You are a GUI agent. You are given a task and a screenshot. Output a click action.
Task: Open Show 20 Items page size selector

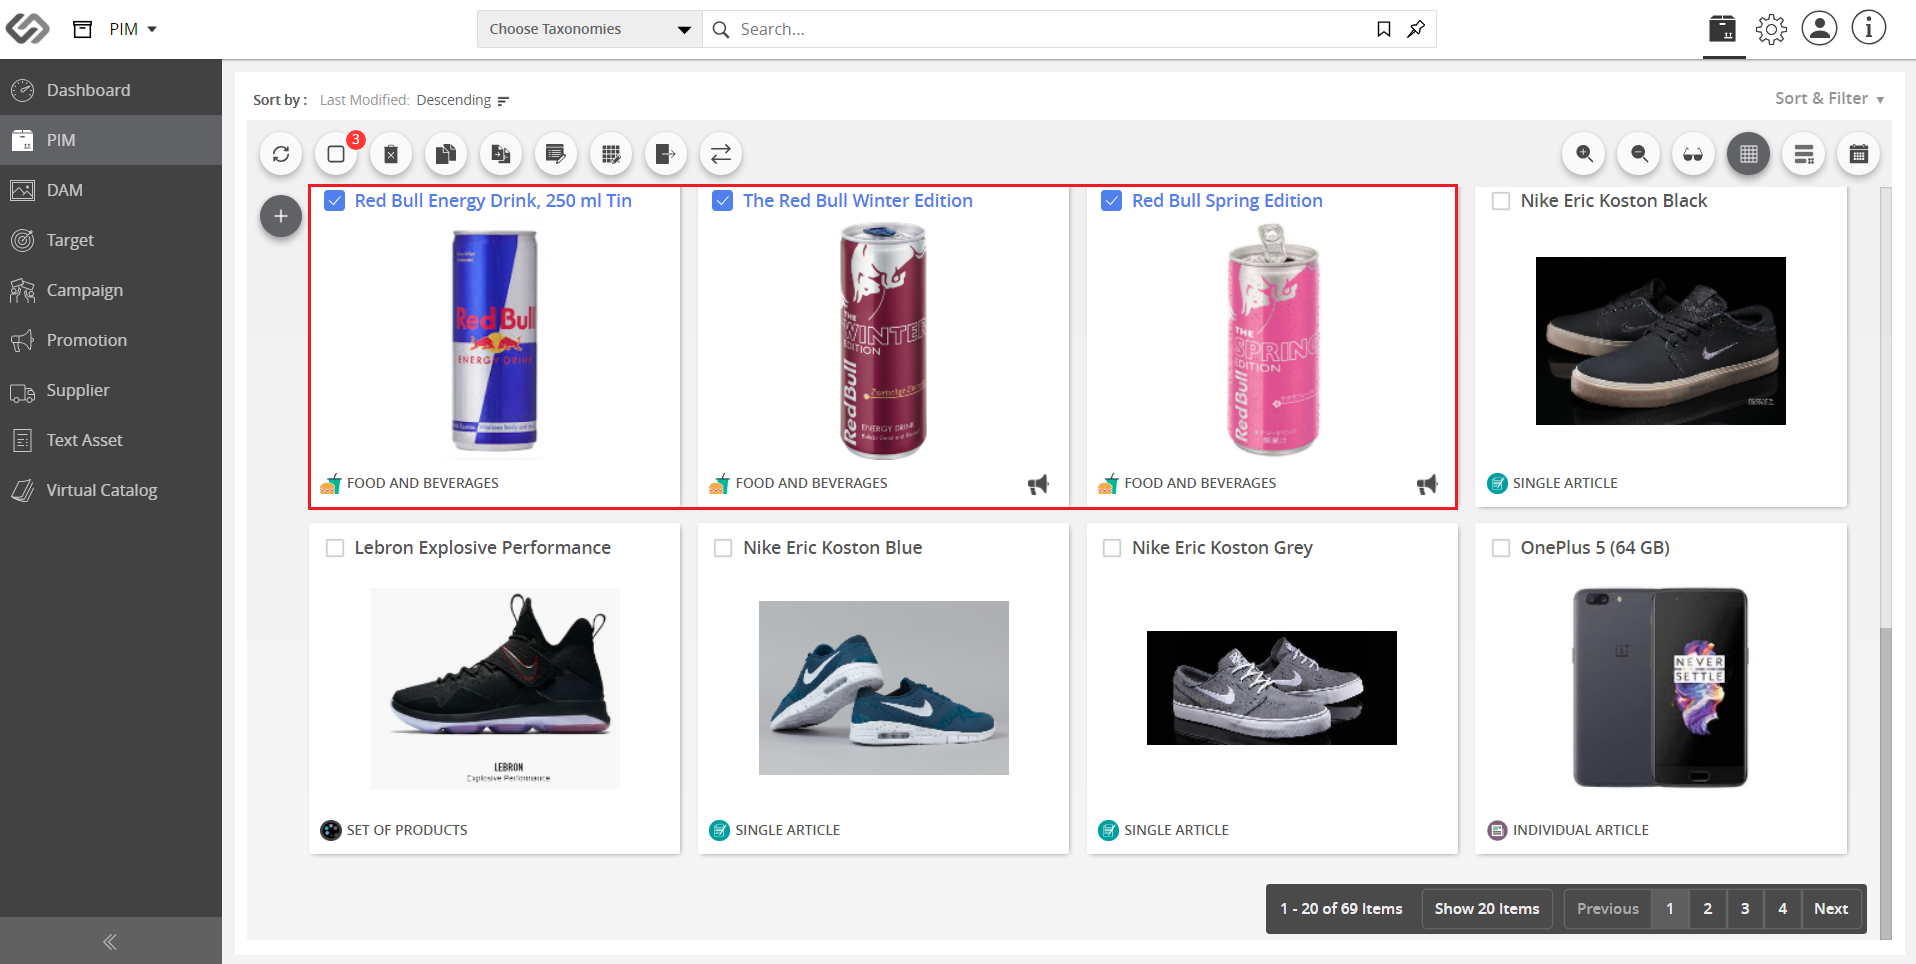[x=1487, y=909]
